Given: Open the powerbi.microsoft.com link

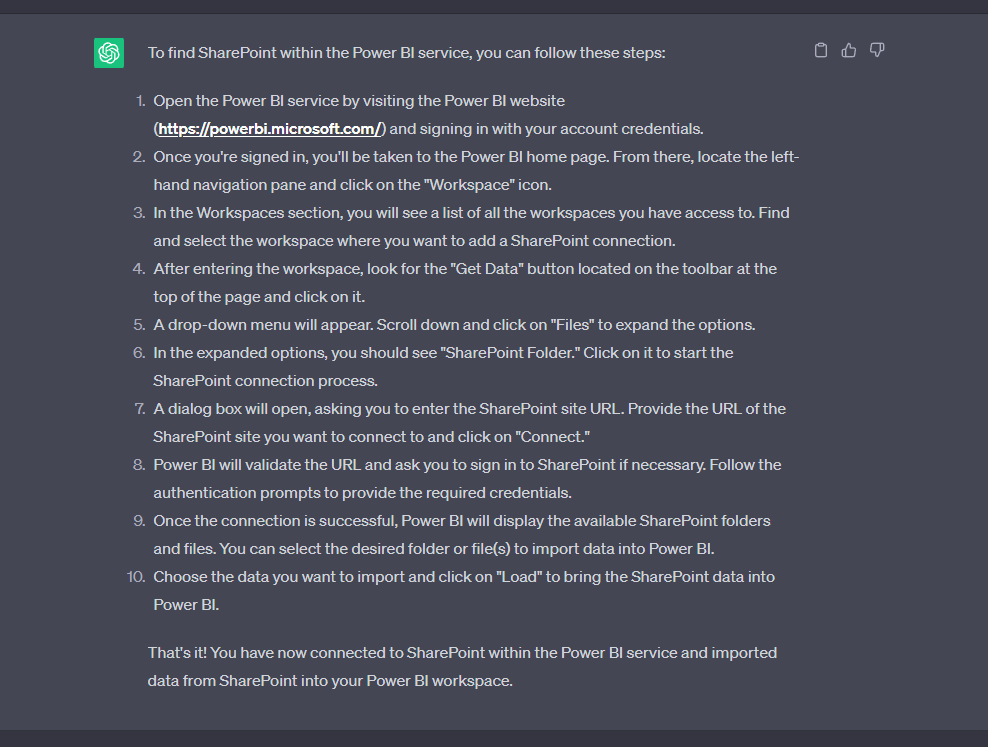Looking at the screenshot, I should click(270, 128).
